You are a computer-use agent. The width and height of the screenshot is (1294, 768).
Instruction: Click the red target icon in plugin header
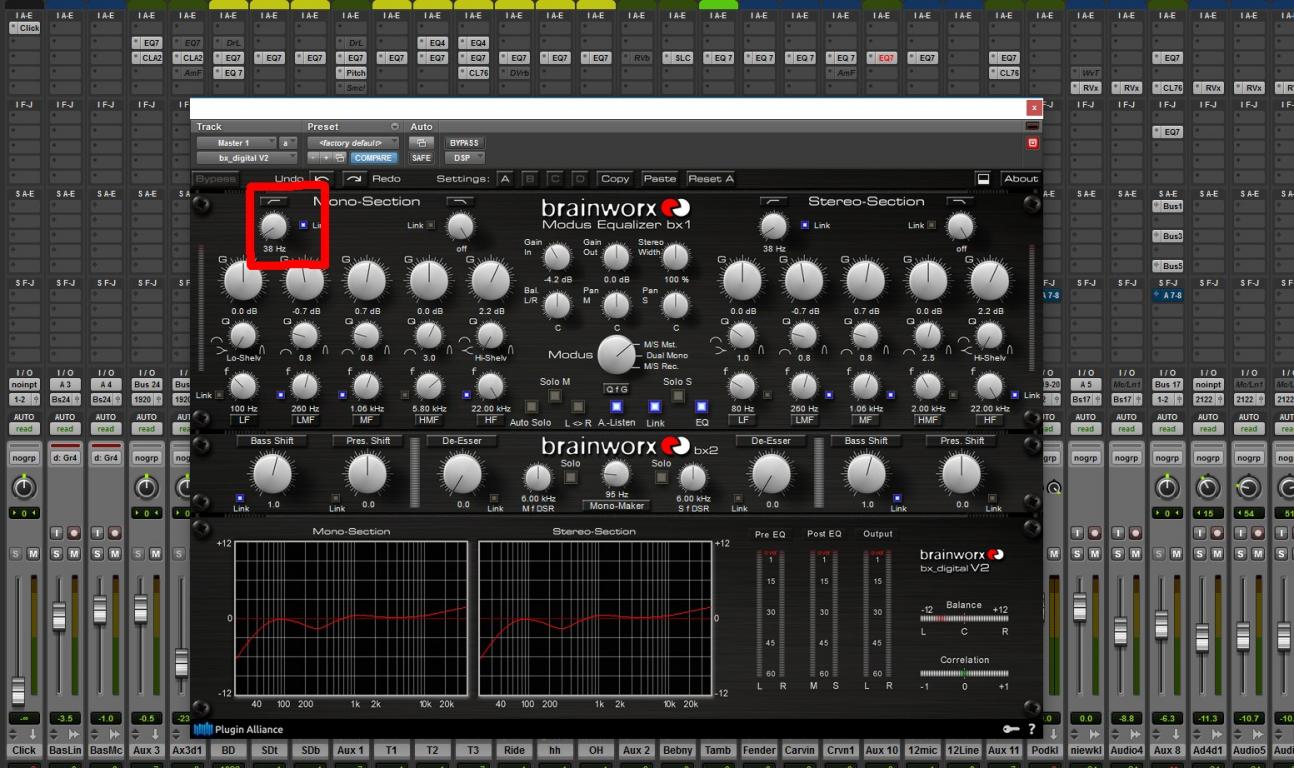click(x=1033, y=143)
